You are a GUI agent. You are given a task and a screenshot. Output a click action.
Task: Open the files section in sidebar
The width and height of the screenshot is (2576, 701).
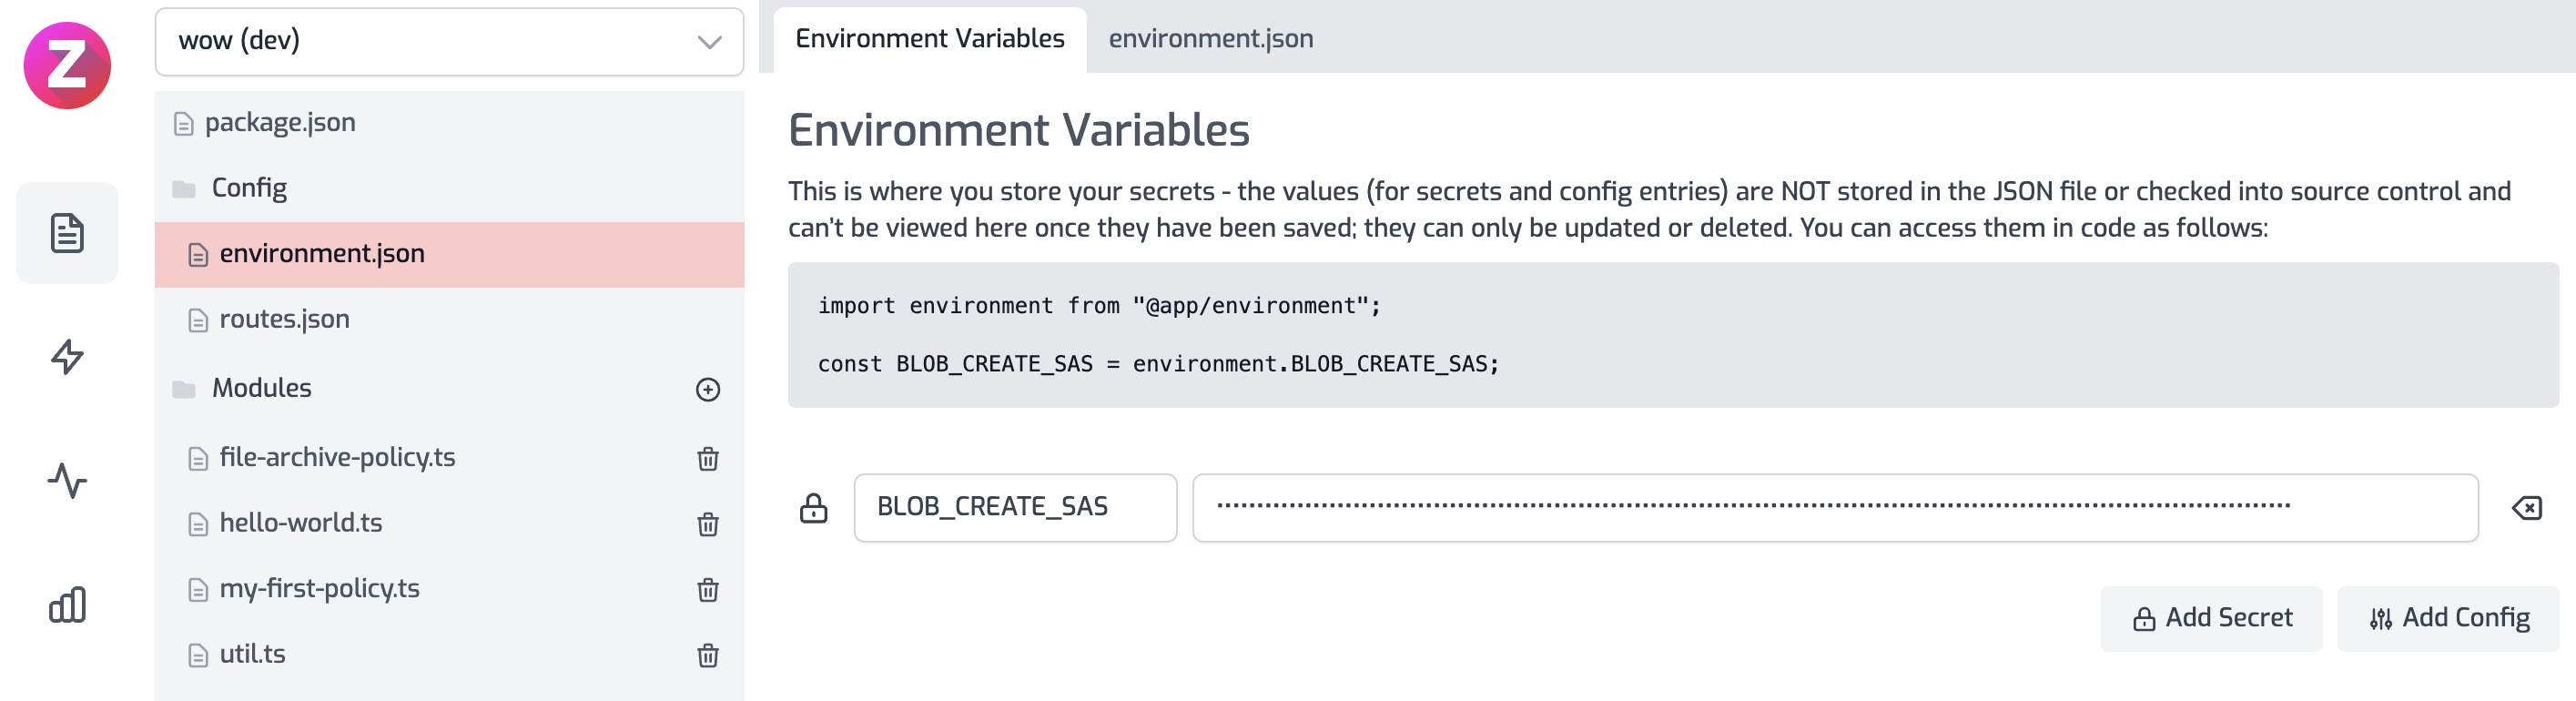67,233
